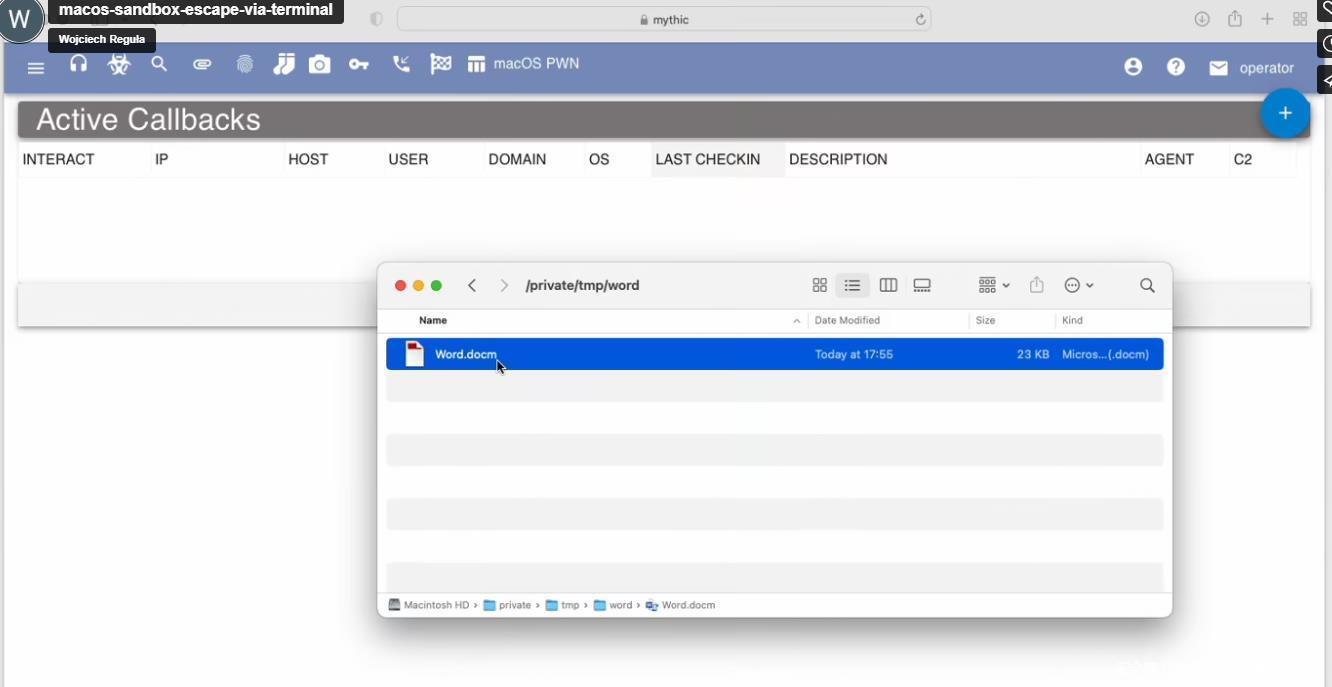1332x687 pixels.
Task: Click the Word.docm document icon
Action: 414,354
